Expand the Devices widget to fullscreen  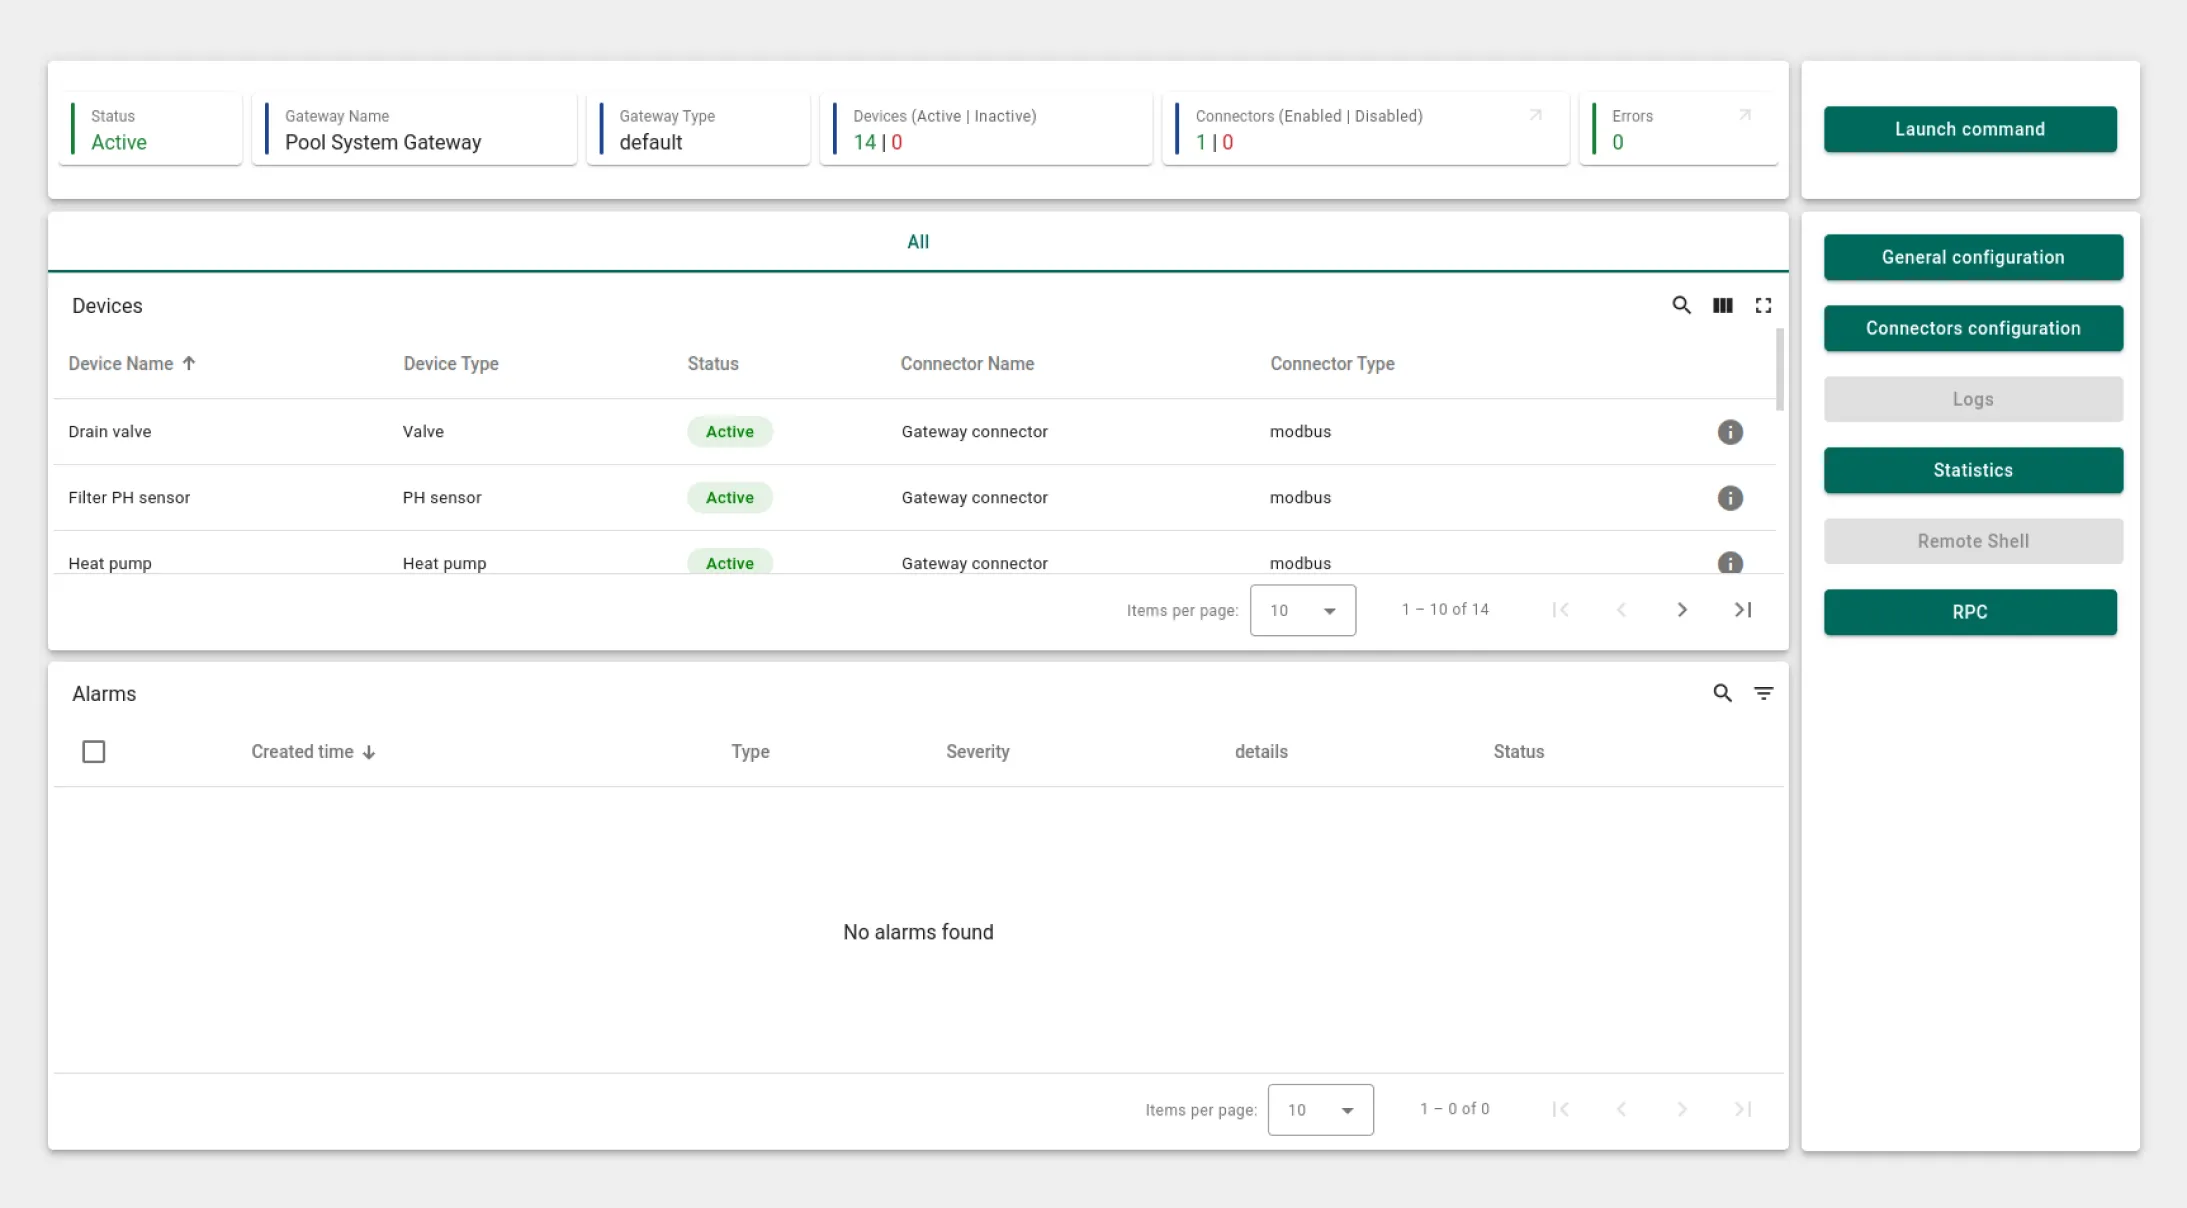pos(1763,305)
